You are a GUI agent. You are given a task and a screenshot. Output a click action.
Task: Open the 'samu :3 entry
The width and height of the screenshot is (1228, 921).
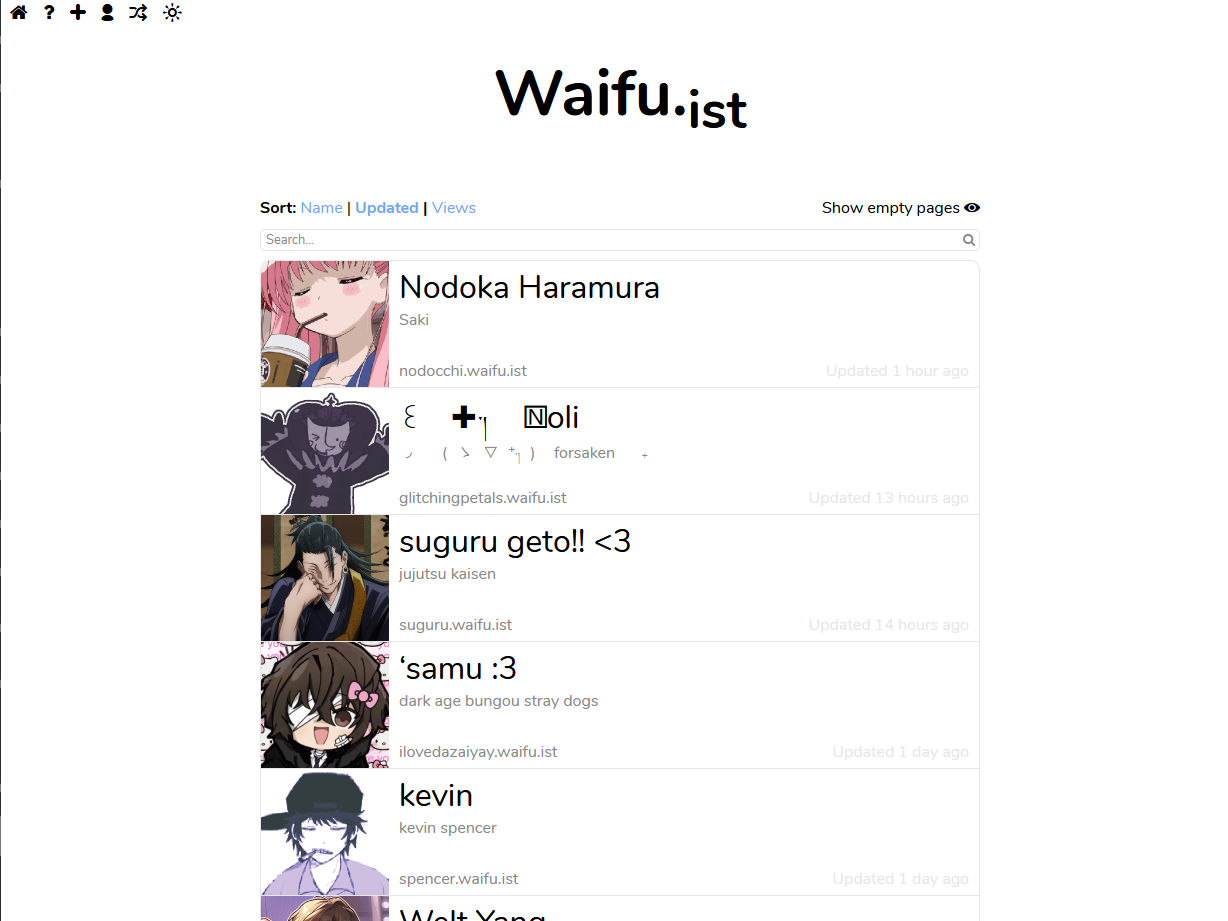pos(620,705)
